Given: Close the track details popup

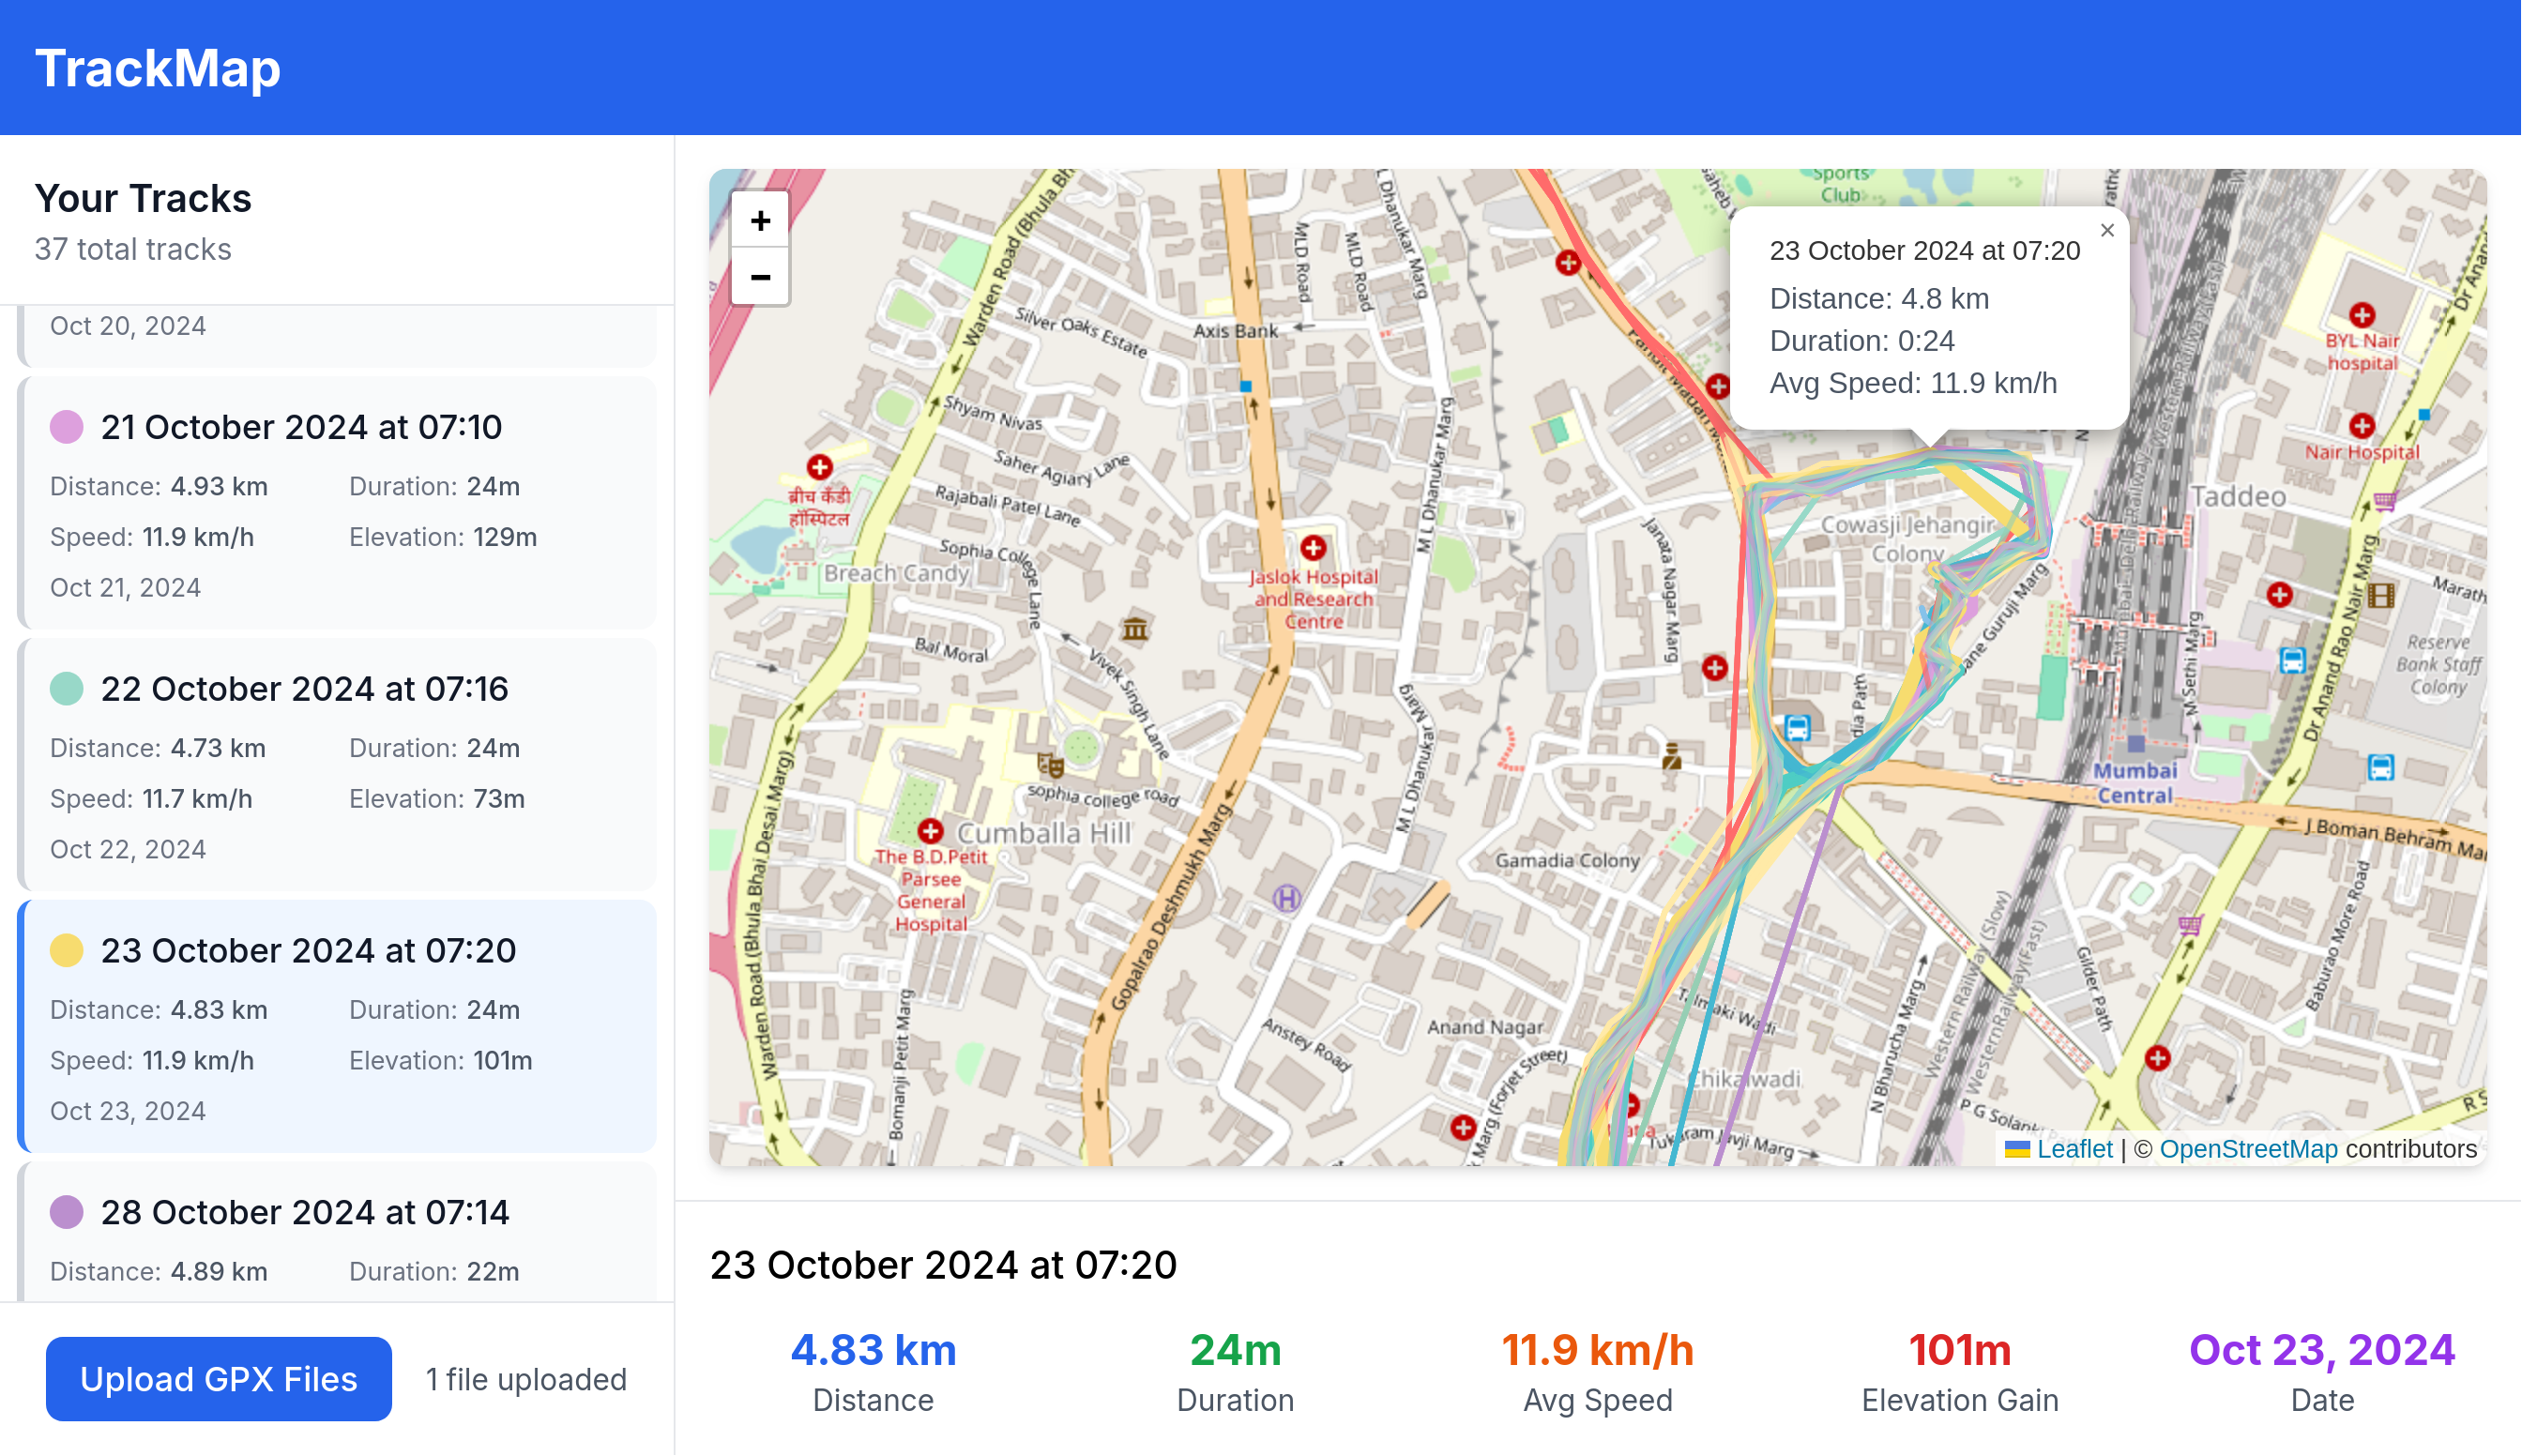Looking at the screenshot, I should click(2107, 230).
